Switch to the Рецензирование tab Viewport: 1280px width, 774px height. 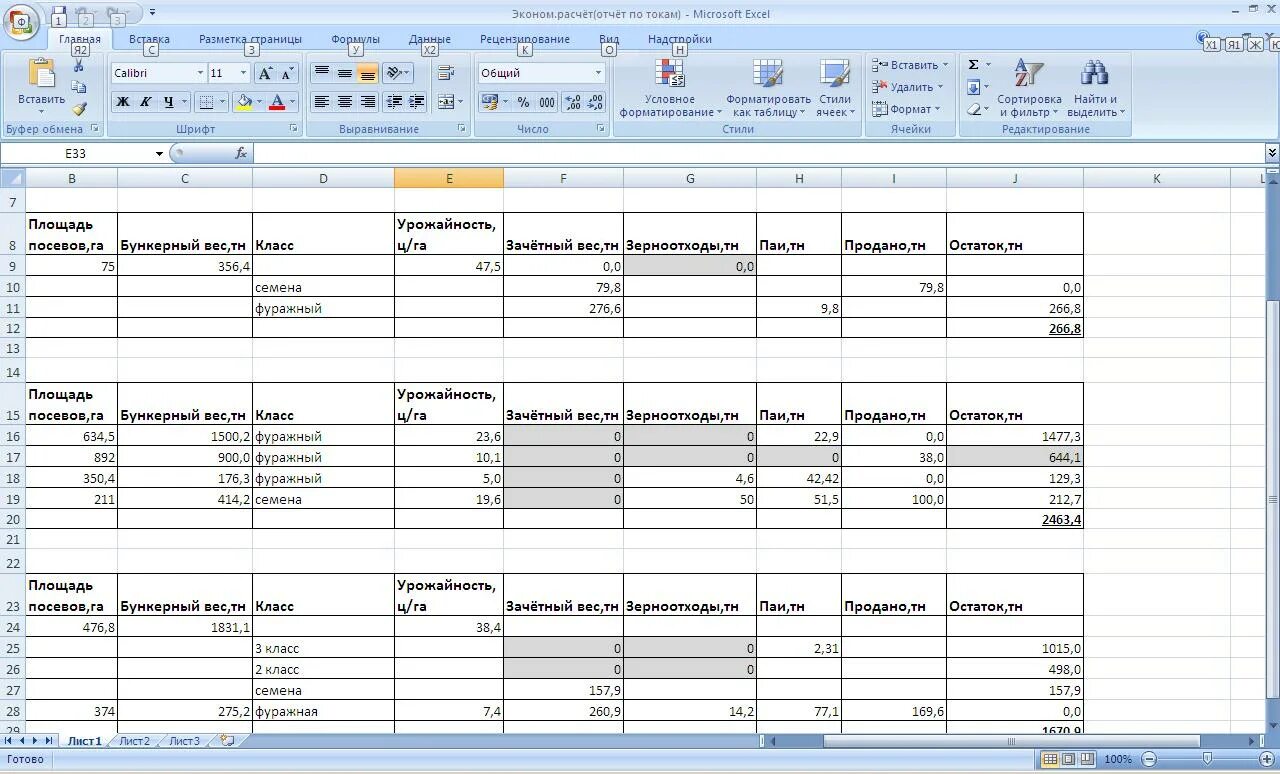coord(524,39)
